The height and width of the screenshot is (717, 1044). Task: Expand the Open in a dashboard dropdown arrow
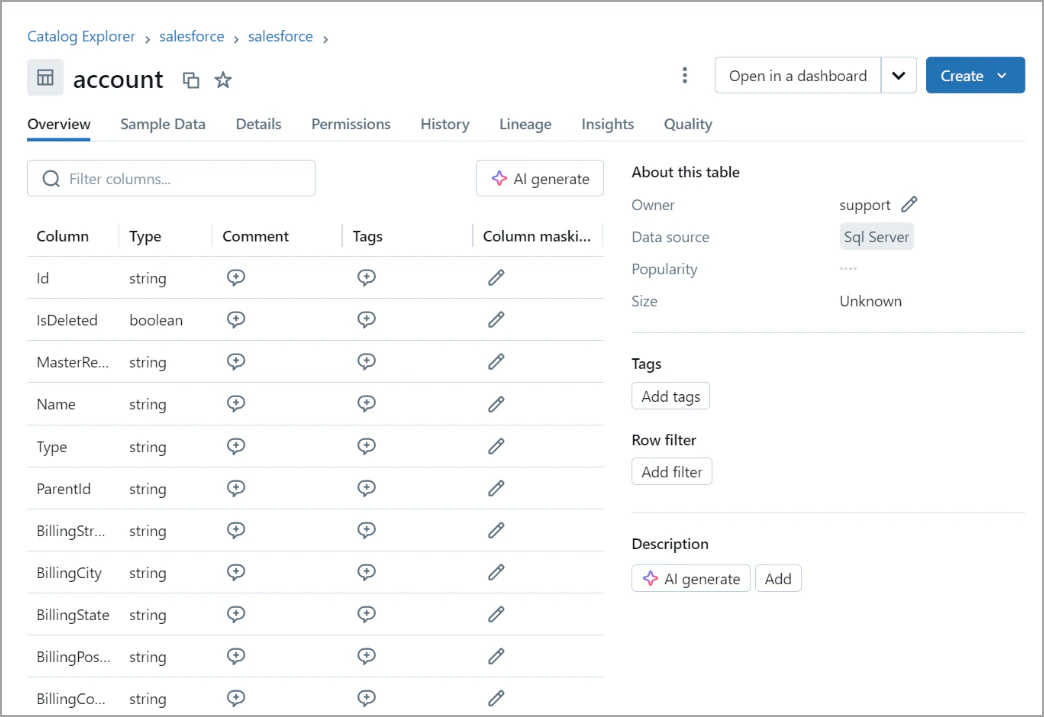(x=898, y=76)
